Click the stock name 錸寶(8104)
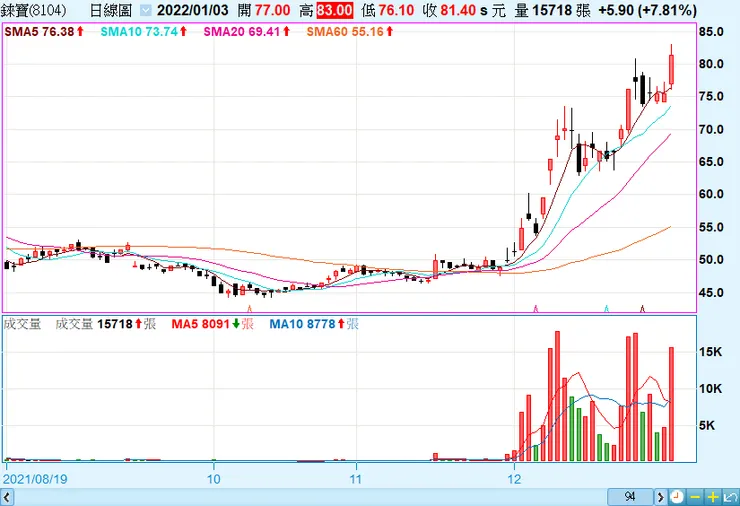 (x=34, y=10)
